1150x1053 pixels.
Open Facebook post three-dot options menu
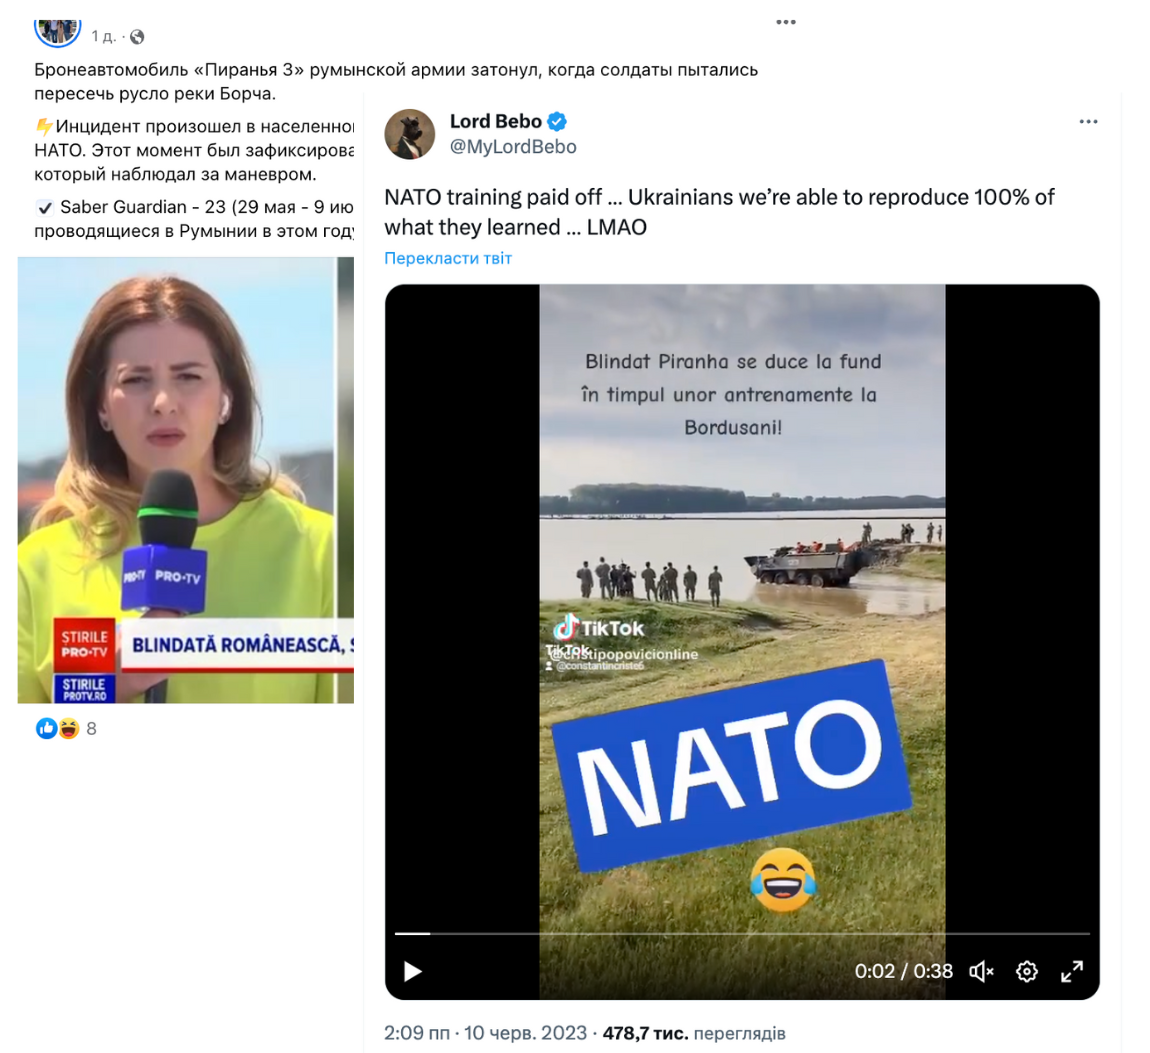[786, 23]
